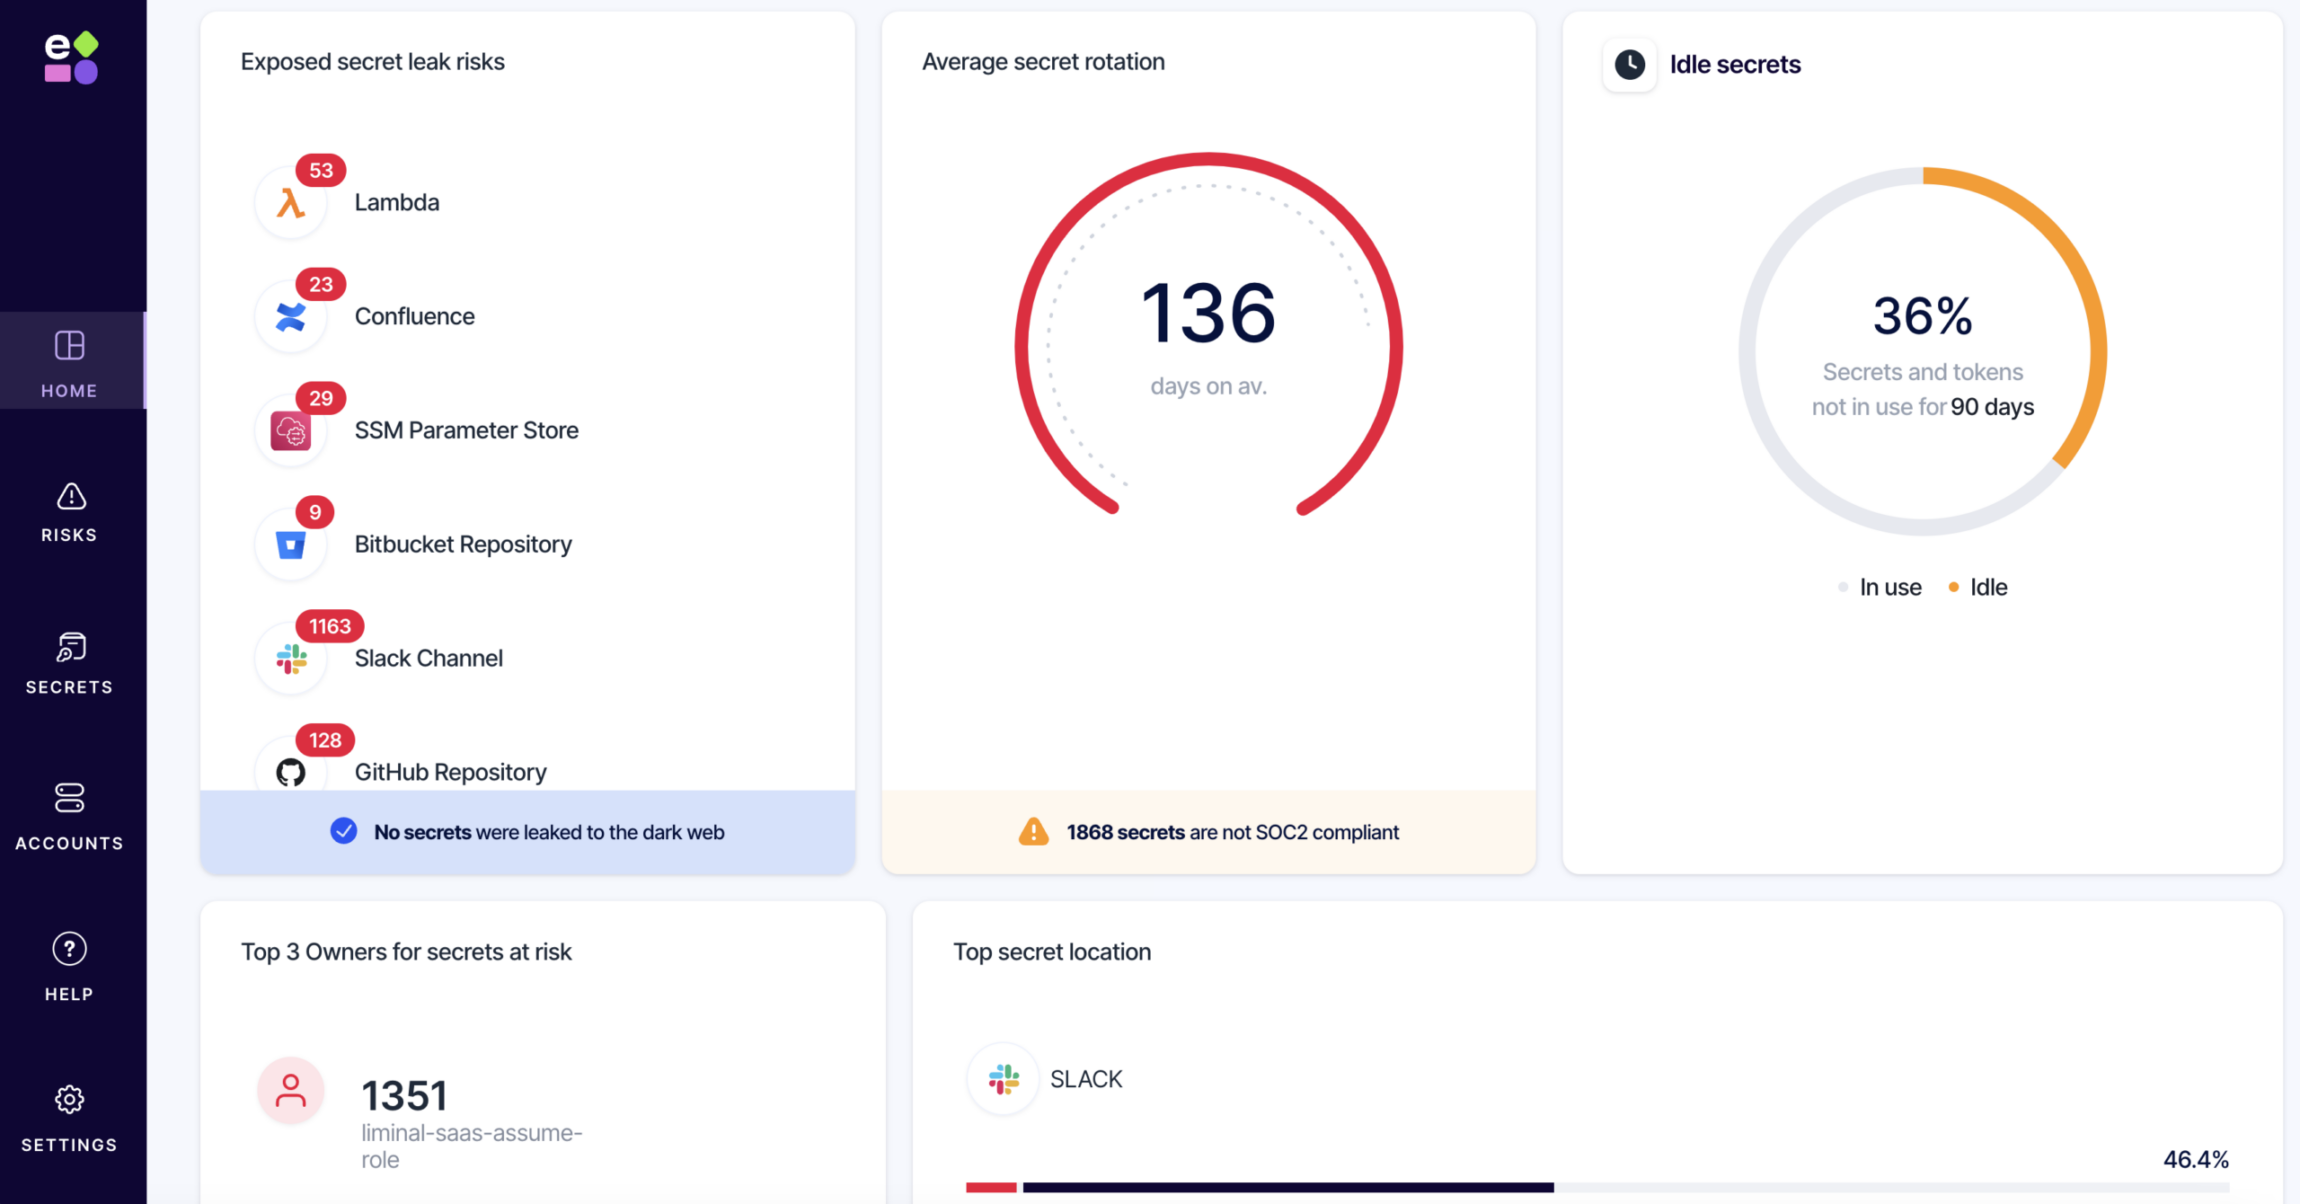The height and width of the screenshot is (1204, 2300).
Task: Switch to the Home navigation item
Action: tap(68, 363)
